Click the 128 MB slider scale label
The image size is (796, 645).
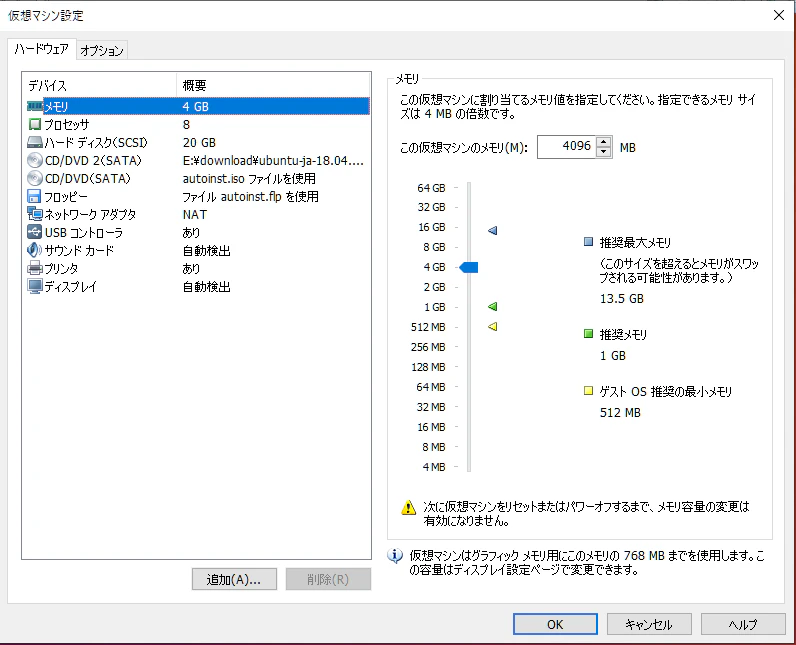coord(428,367)
